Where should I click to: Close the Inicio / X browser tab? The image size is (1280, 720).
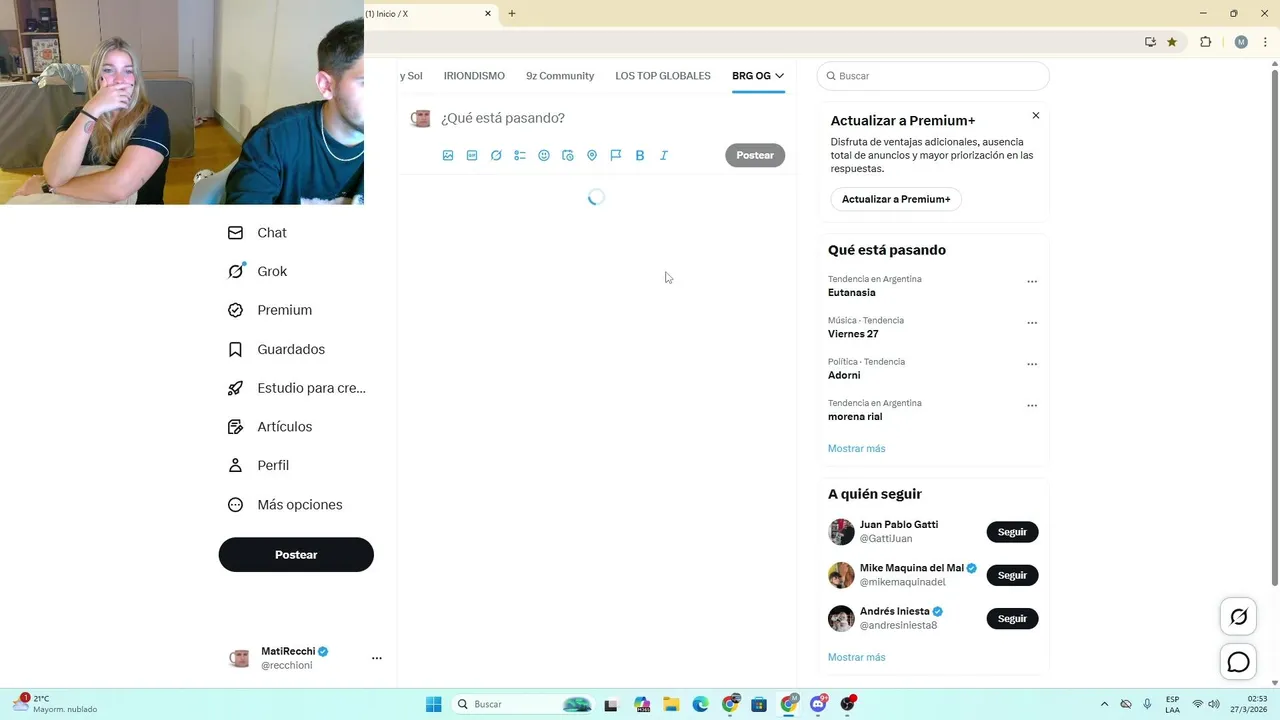pos(488,14)
